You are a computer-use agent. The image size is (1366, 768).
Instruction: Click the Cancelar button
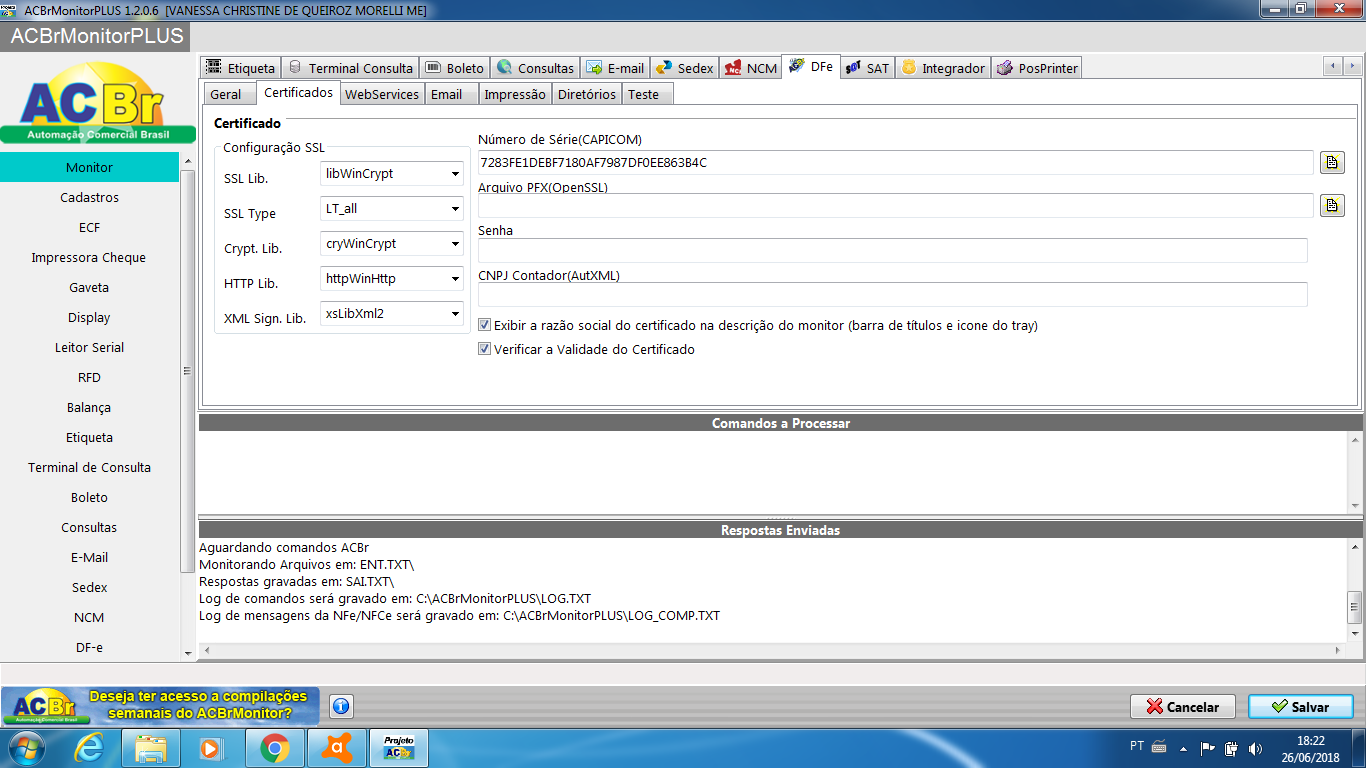pyautogui.click(x=1183, y=706)
